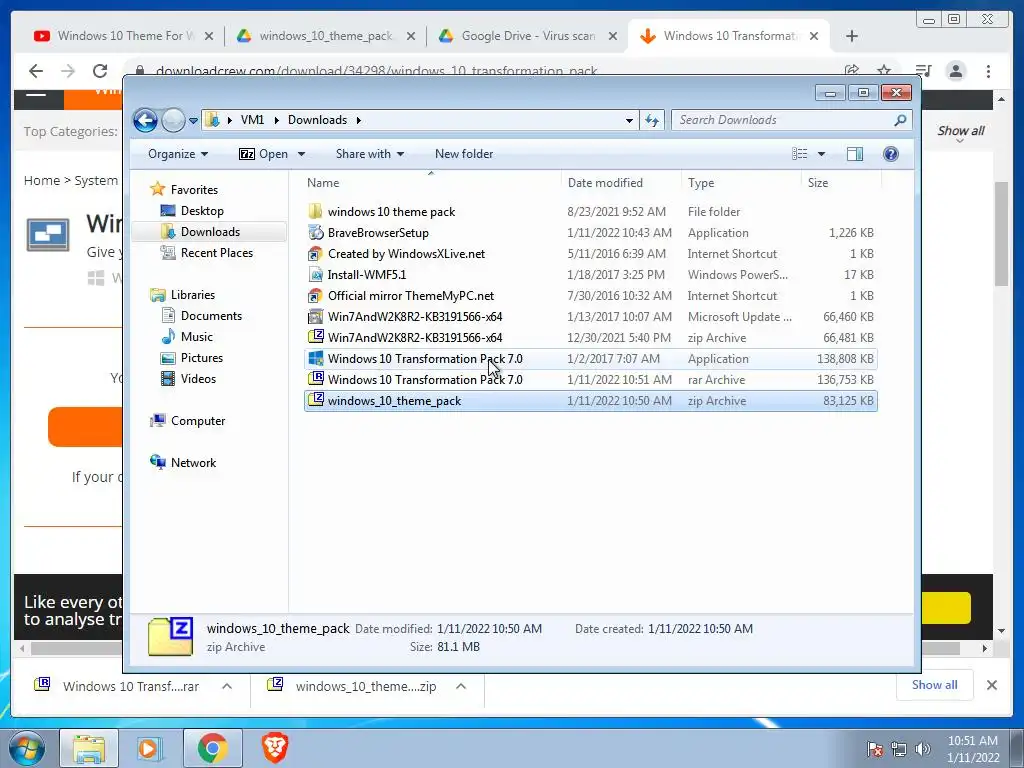Close the Chrome downloads bar
Screen dimensions: 1024x768
pos(991,685)
